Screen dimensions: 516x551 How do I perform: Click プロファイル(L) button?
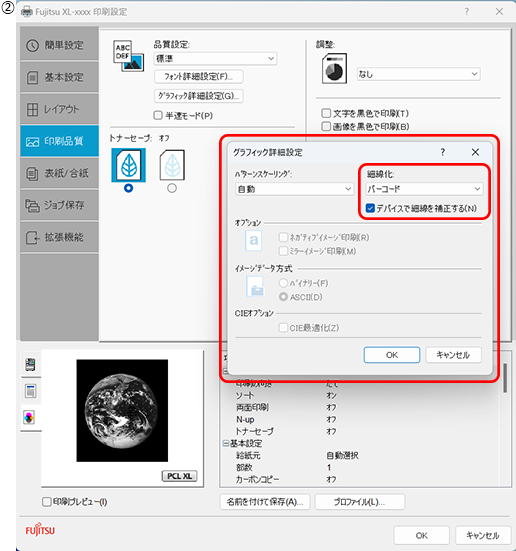(x=360, y=502)
